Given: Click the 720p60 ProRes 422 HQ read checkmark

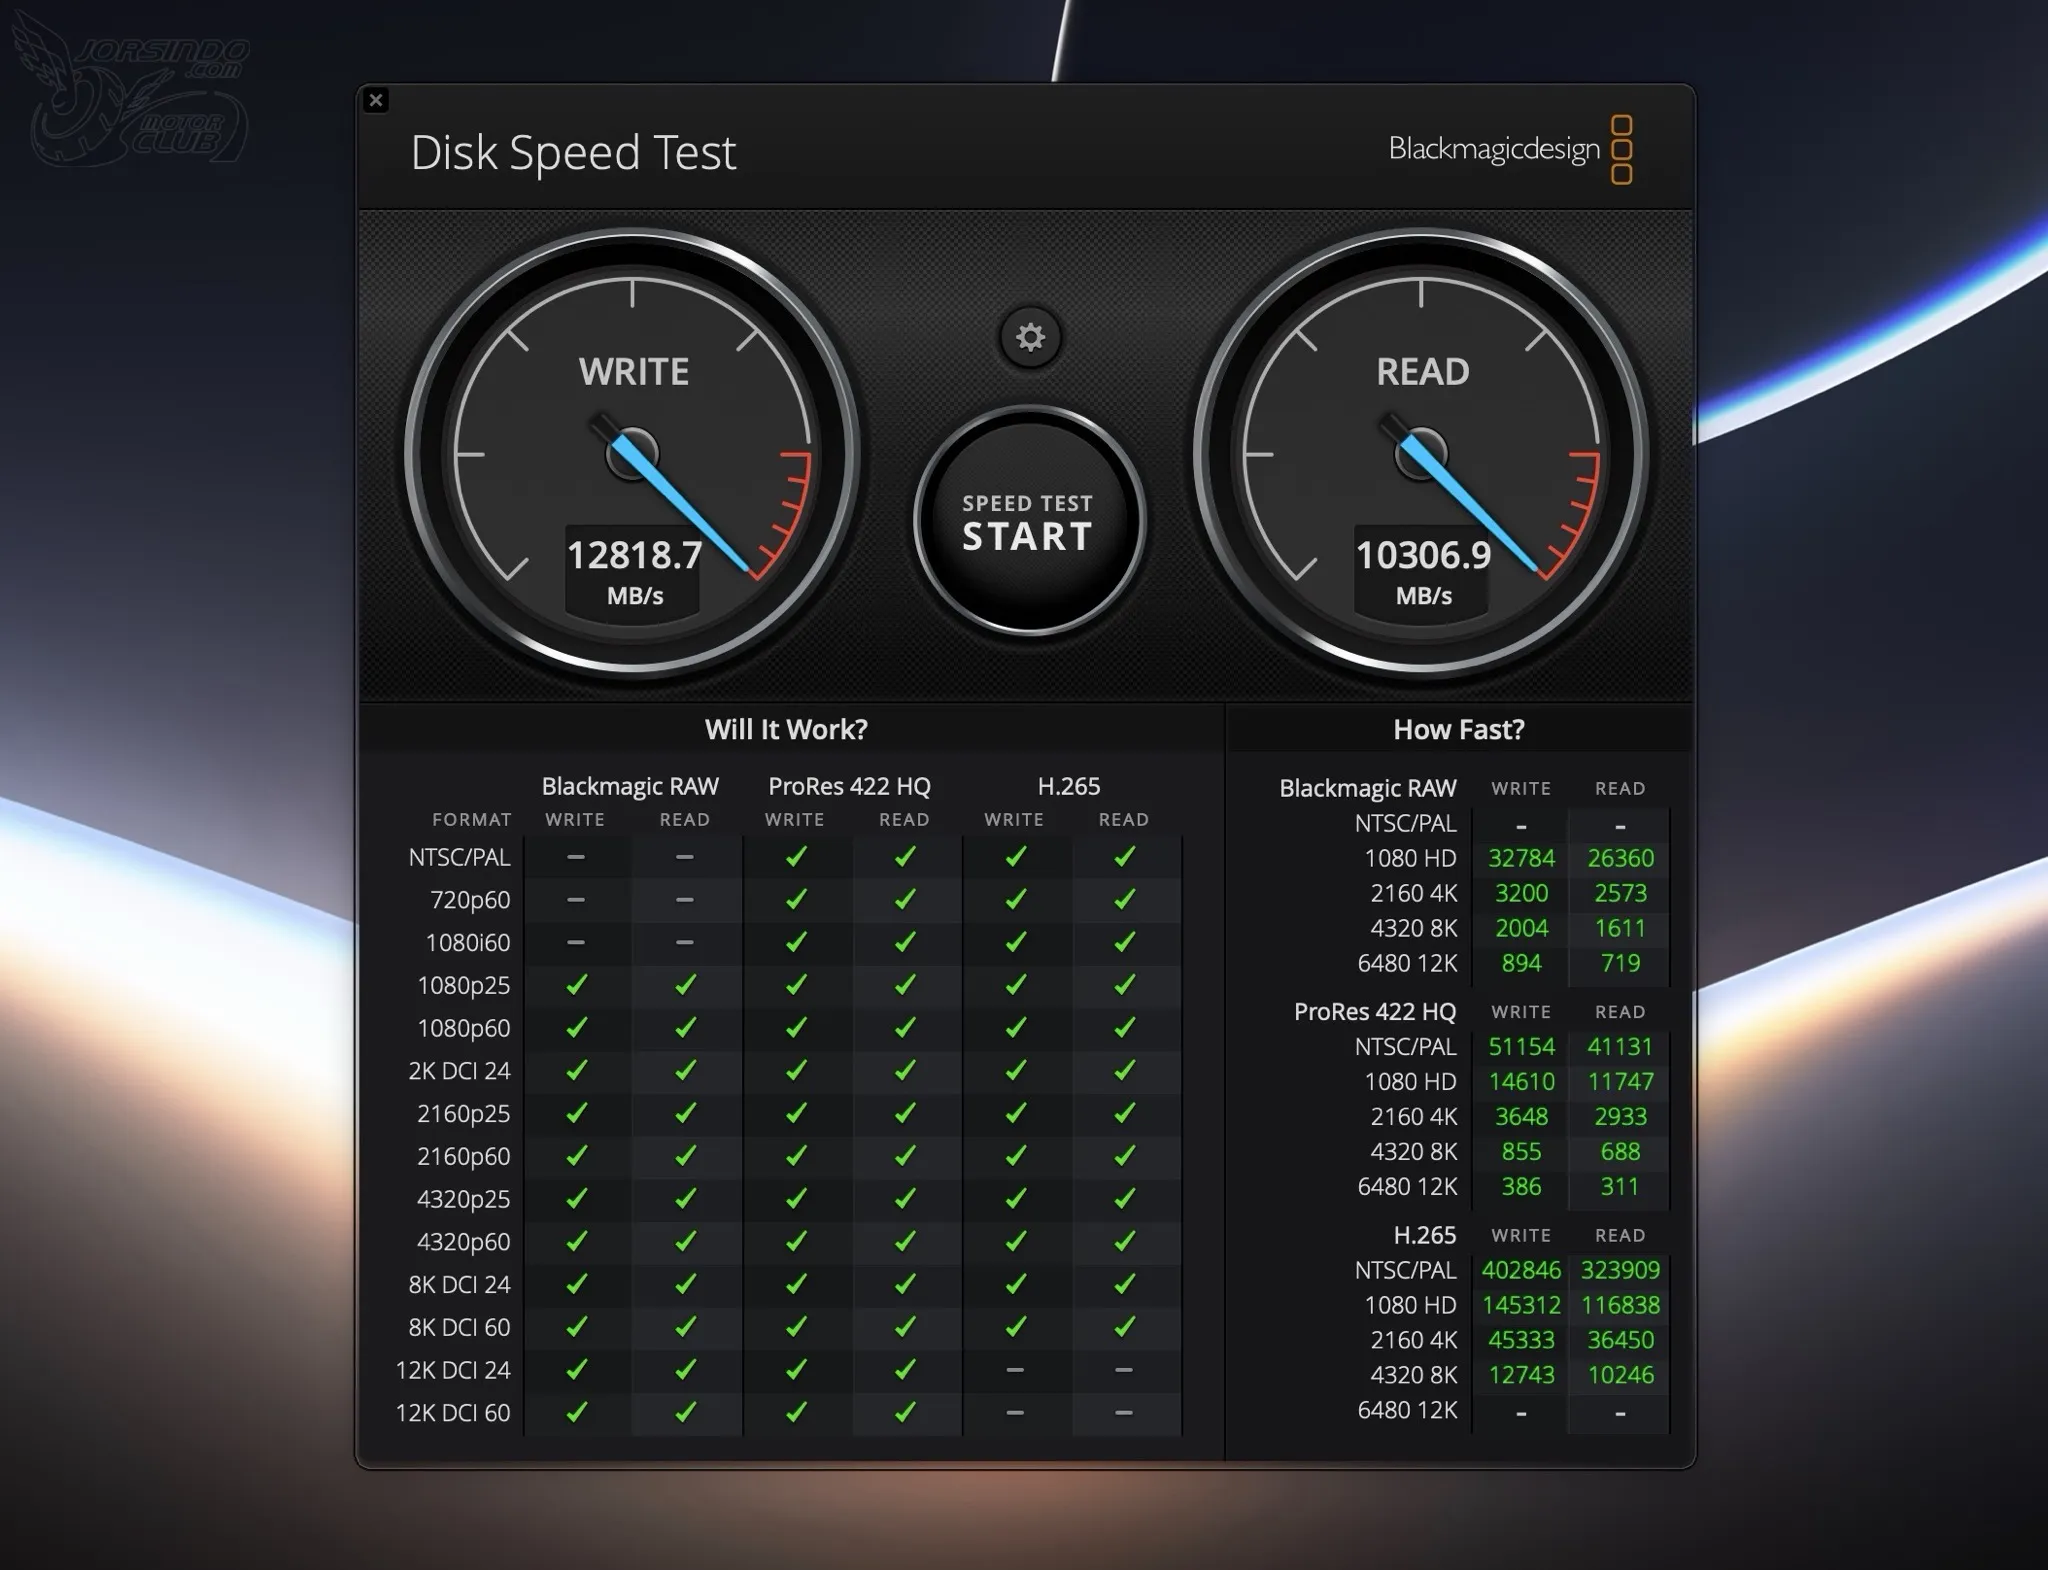Looking at the screenshot, I should point(905,900).
